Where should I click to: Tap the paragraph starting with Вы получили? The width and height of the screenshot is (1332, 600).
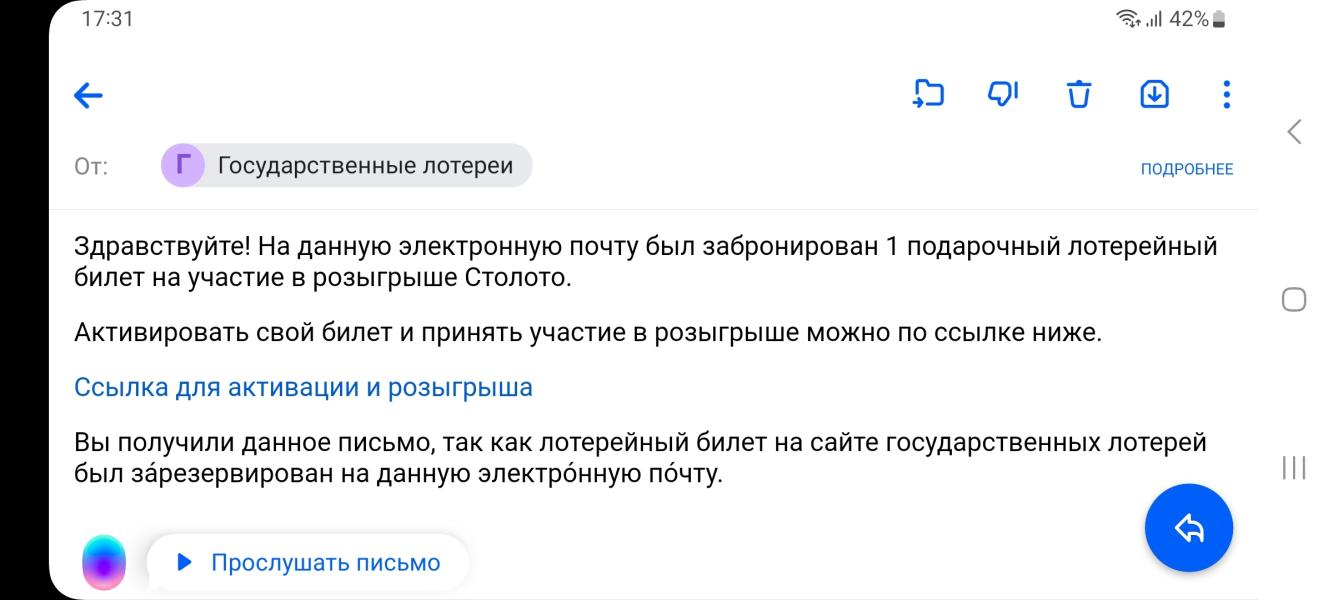[x=640, y=458]
